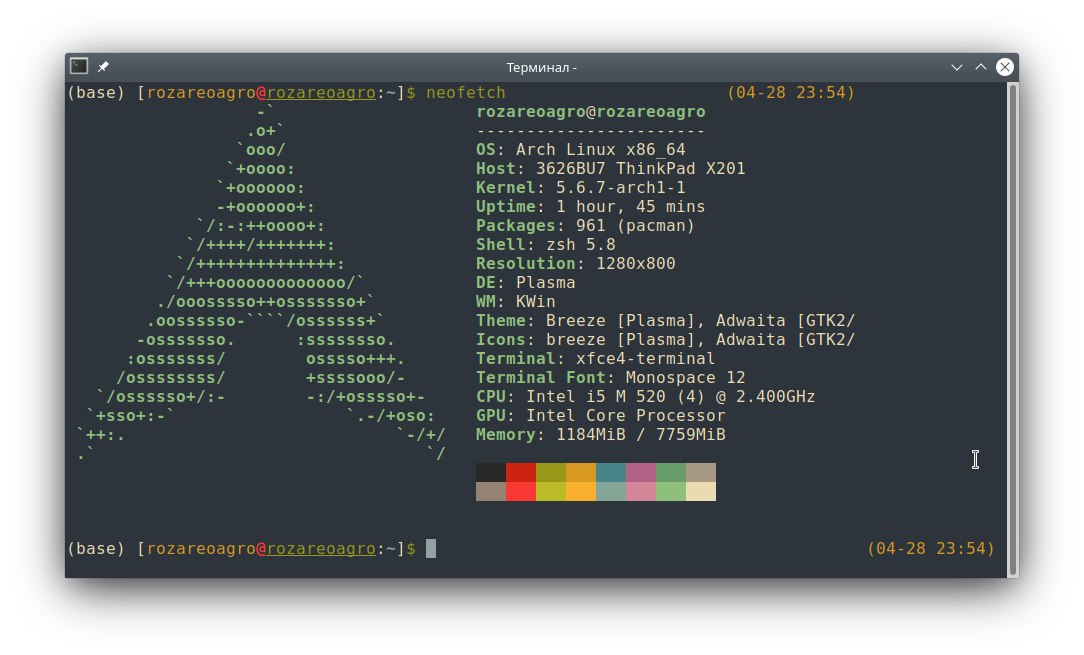Image resolution: width=1084 pixels, height=655 pixels.
Task: Click the olive green color block
Action: point(551,472)
